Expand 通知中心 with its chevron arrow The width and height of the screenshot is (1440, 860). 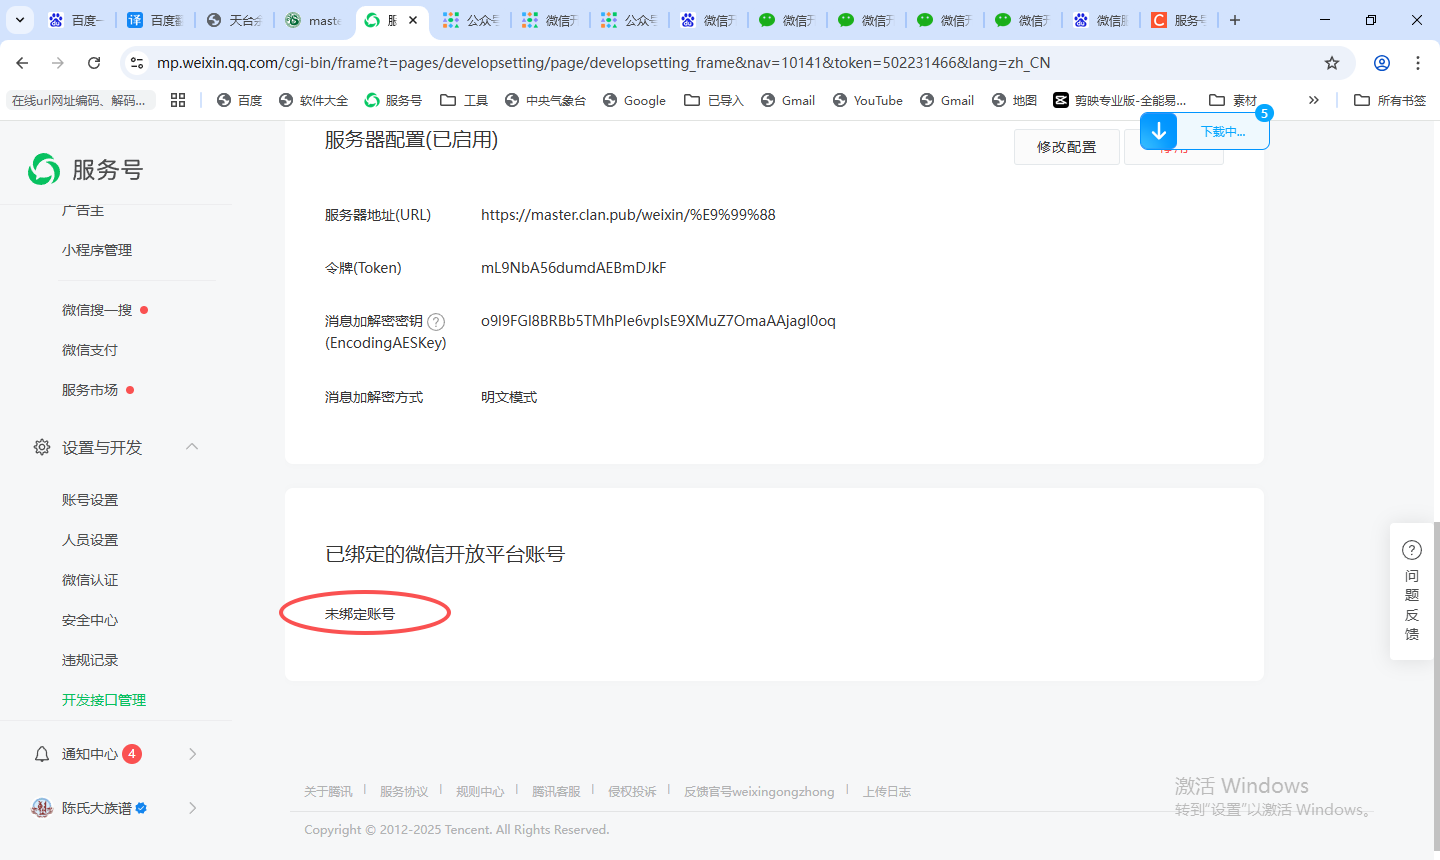point(192,754)
